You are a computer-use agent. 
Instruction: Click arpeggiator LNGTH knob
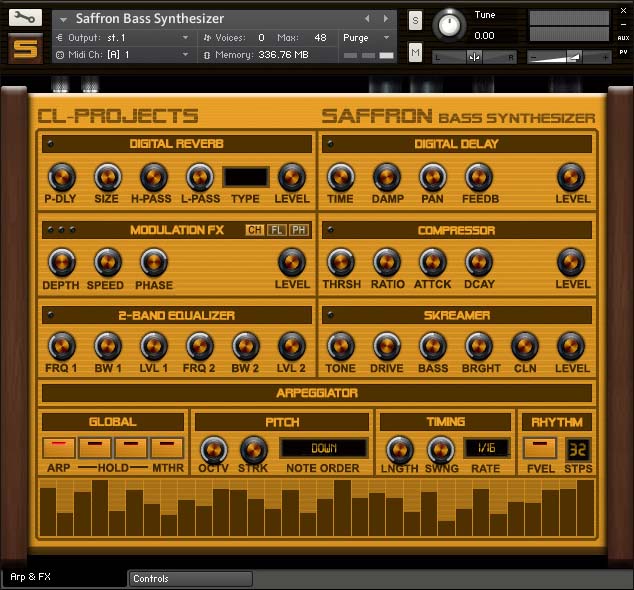click(x=400, y=450)
